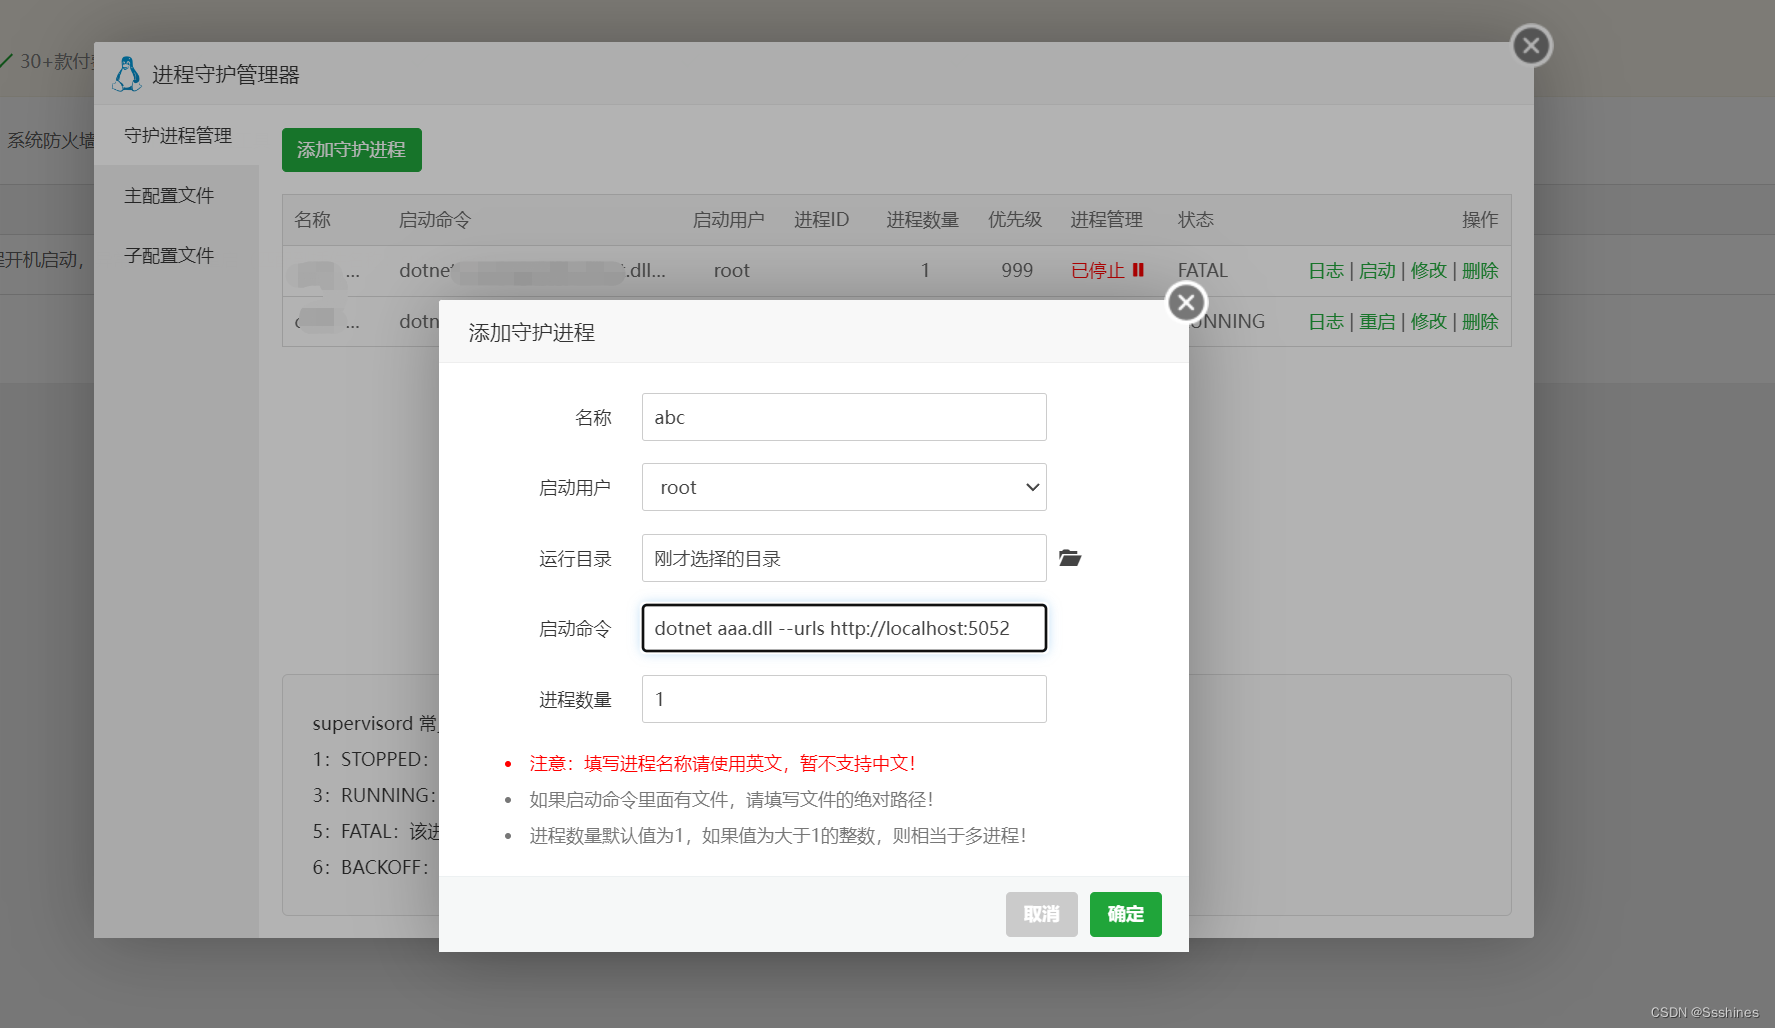1775x1028 pixels.
Task: Switch to 主配置文件 tab
Action: (169, 196)
